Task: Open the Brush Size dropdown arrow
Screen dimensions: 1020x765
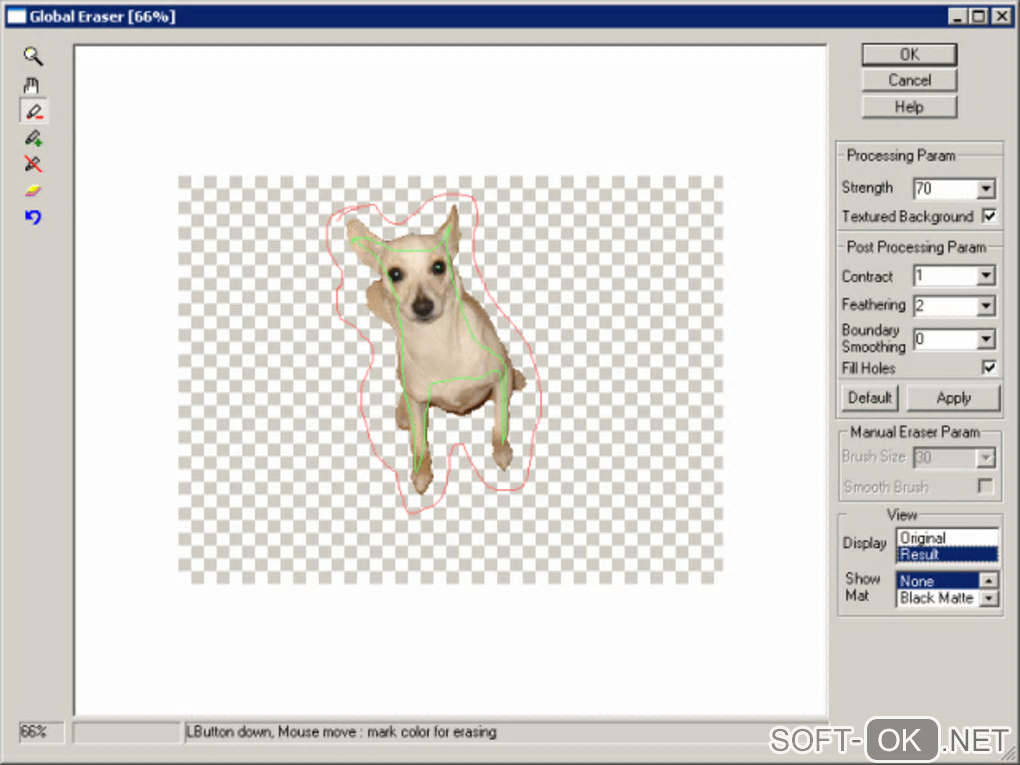Action: 986,458
